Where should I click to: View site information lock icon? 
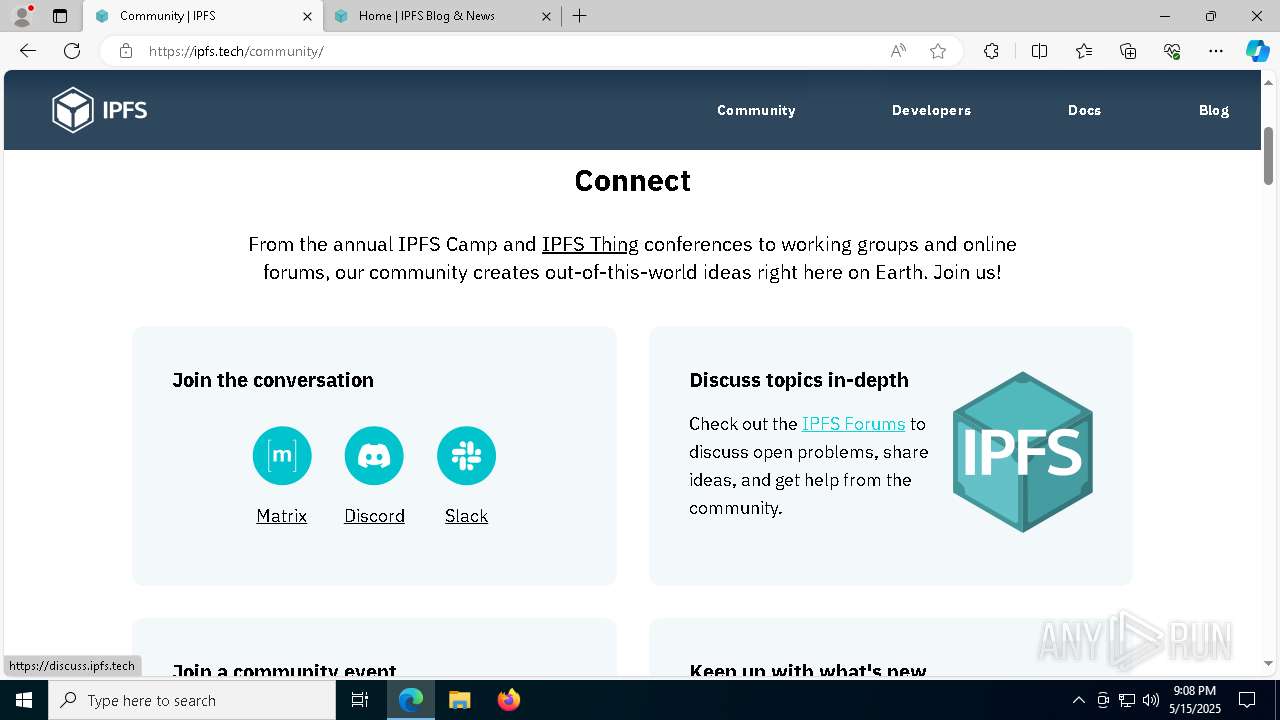pos(126,51)
